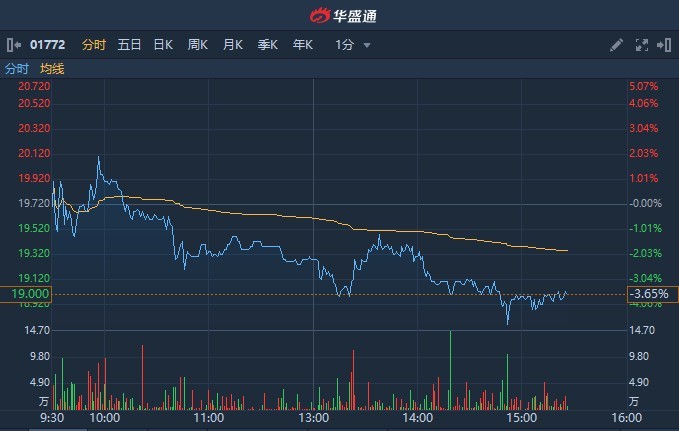This screenshot has height=431, width=679.
Task: Collapse the right side panel icon
Action: 664,45
